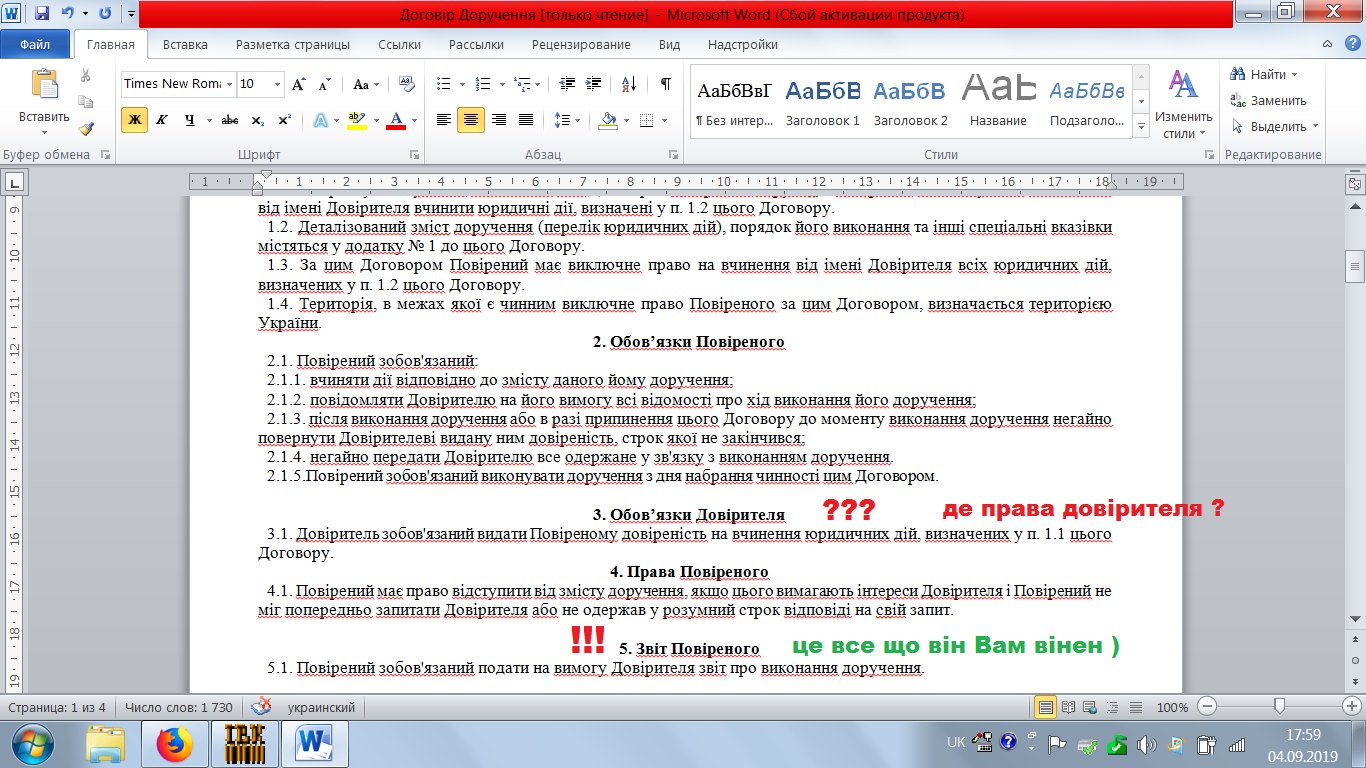
Task: Switch to the Рецензирование tab
Action: click(581, 44)
